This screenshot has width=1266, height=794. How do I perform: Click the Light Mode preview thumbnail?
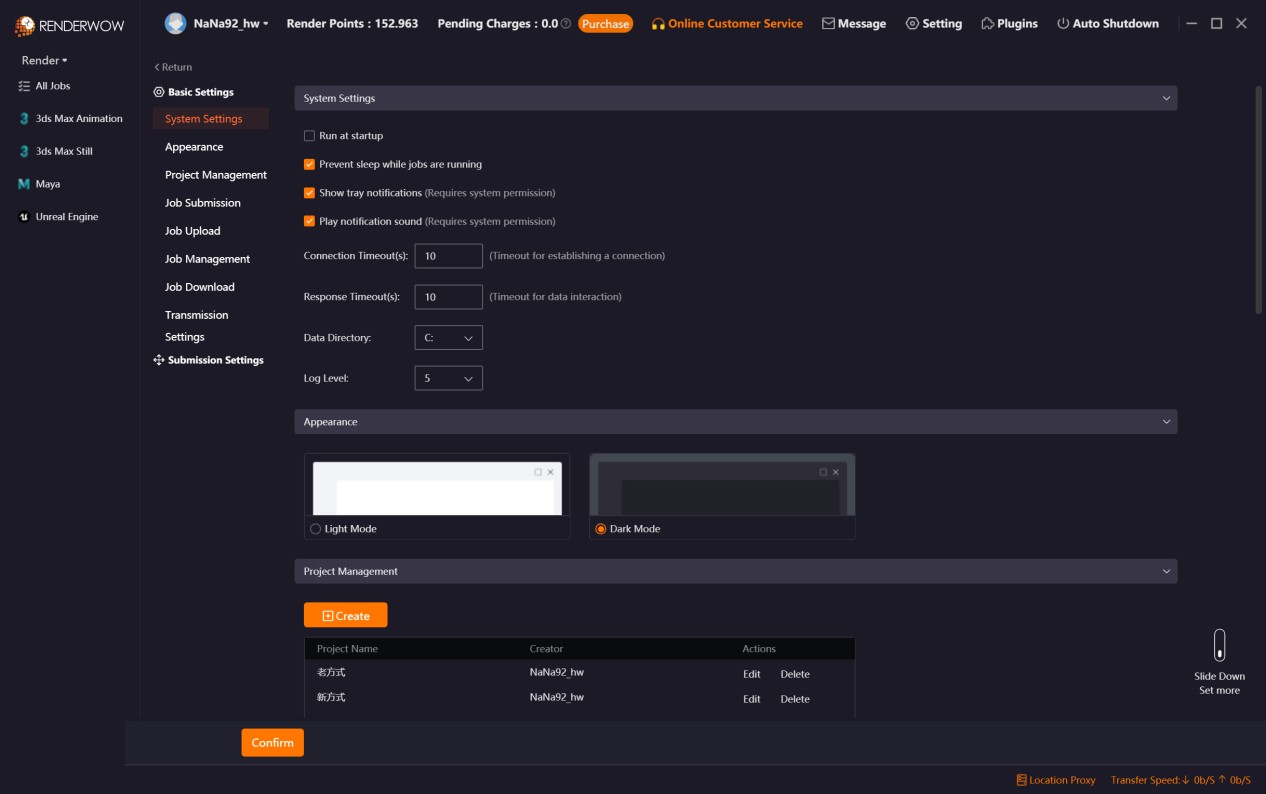tap(437, 487)
